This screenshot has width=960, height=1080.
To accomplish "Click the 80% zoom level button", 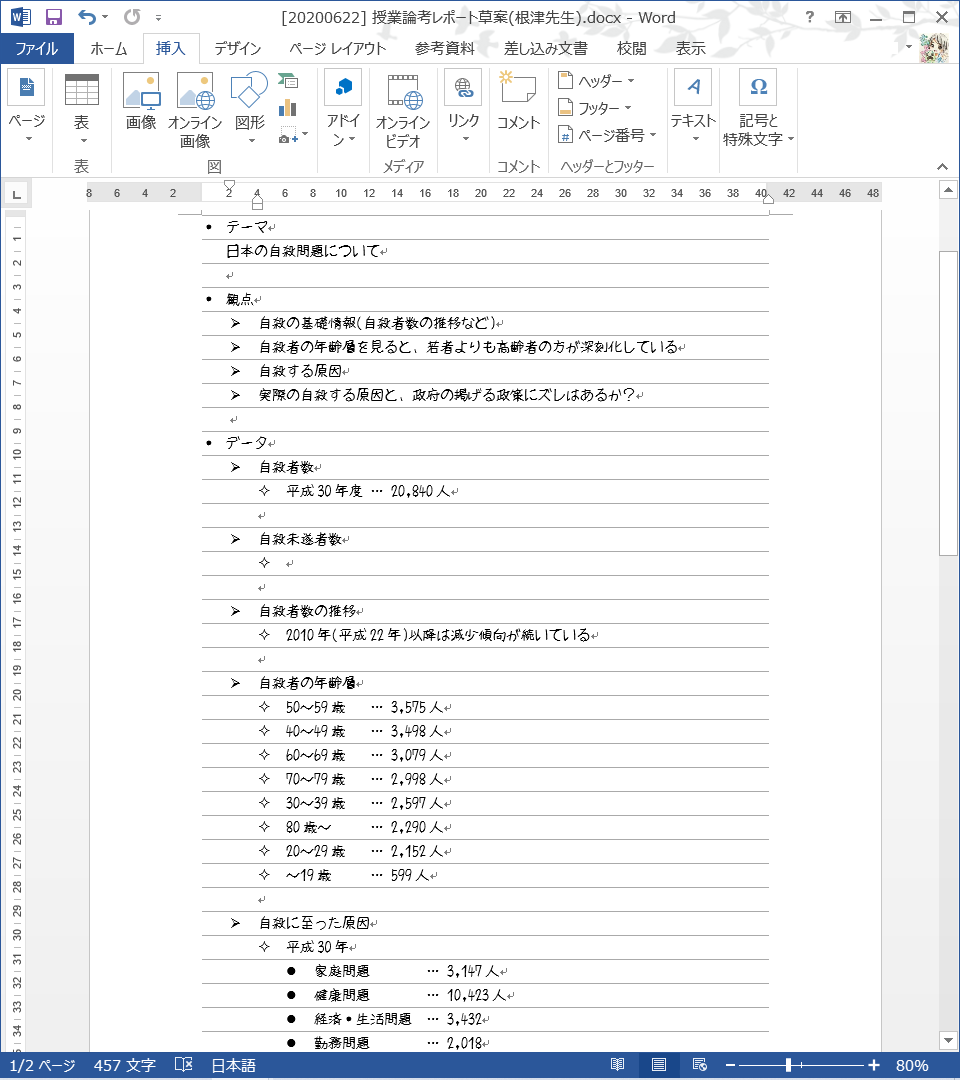I will point(911,1065).
